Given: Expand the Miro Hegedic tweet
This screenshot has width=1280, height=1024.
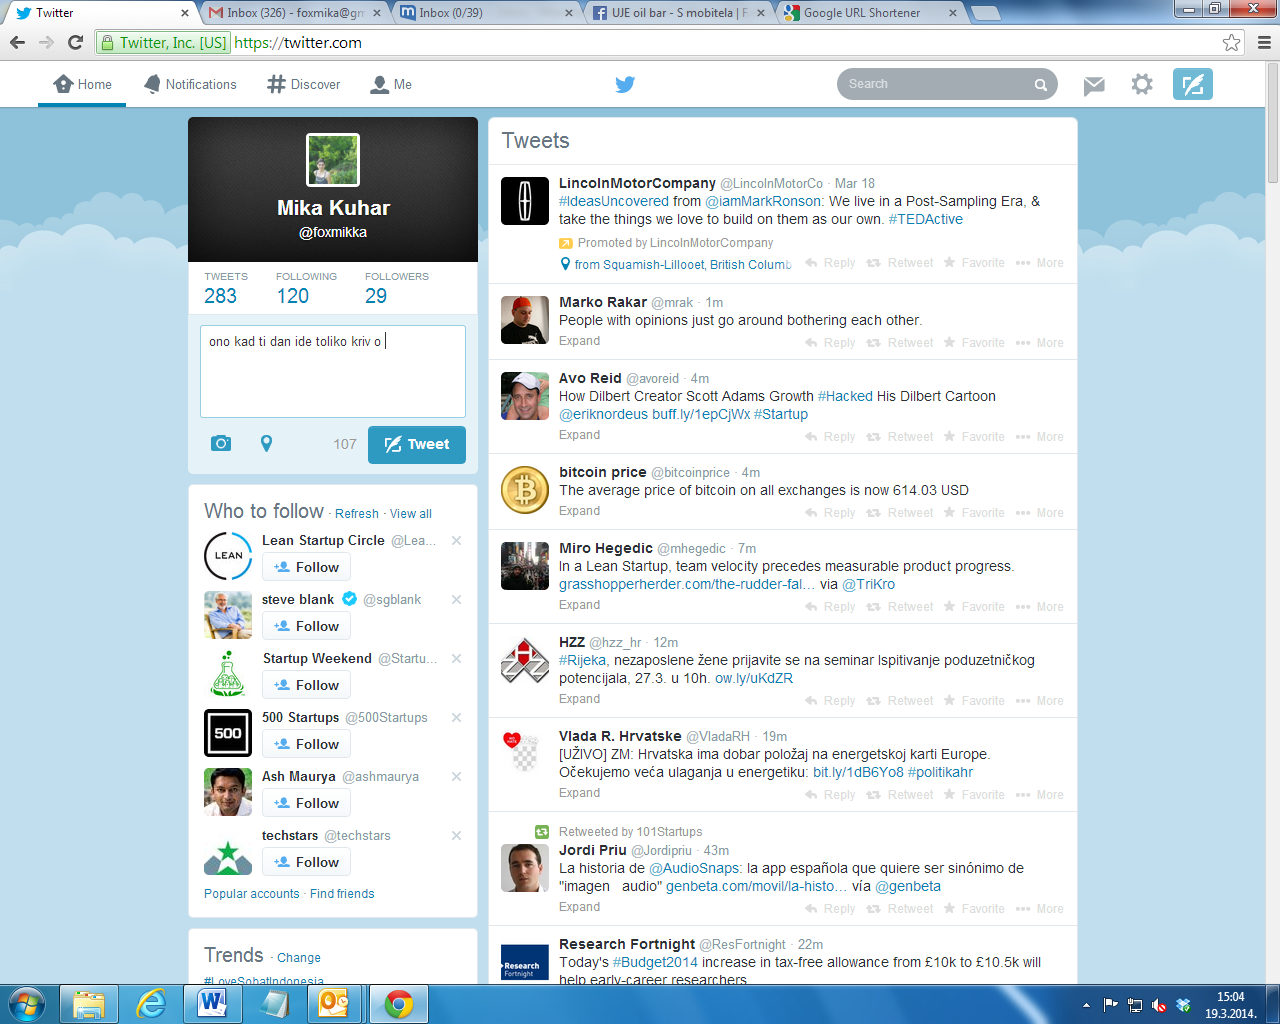Looking at the screenshot, I should click(x=580, y=605).
